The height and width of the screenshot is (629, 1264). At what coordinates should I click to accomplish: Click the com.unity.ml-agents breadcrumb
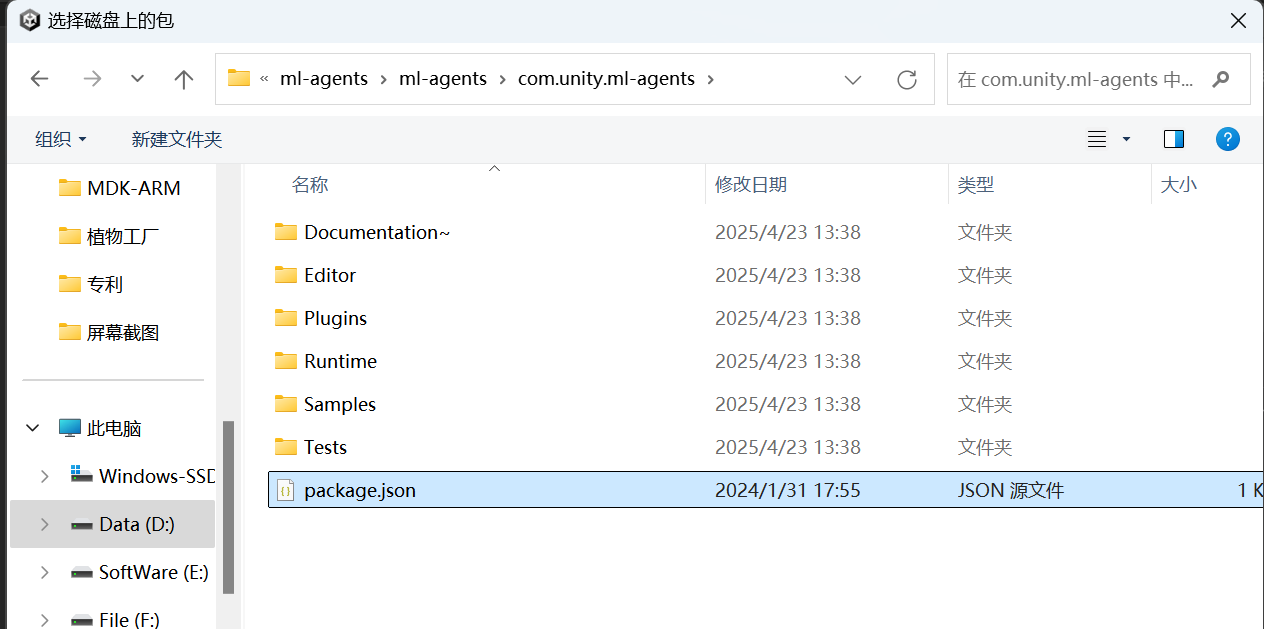(606, 79)
